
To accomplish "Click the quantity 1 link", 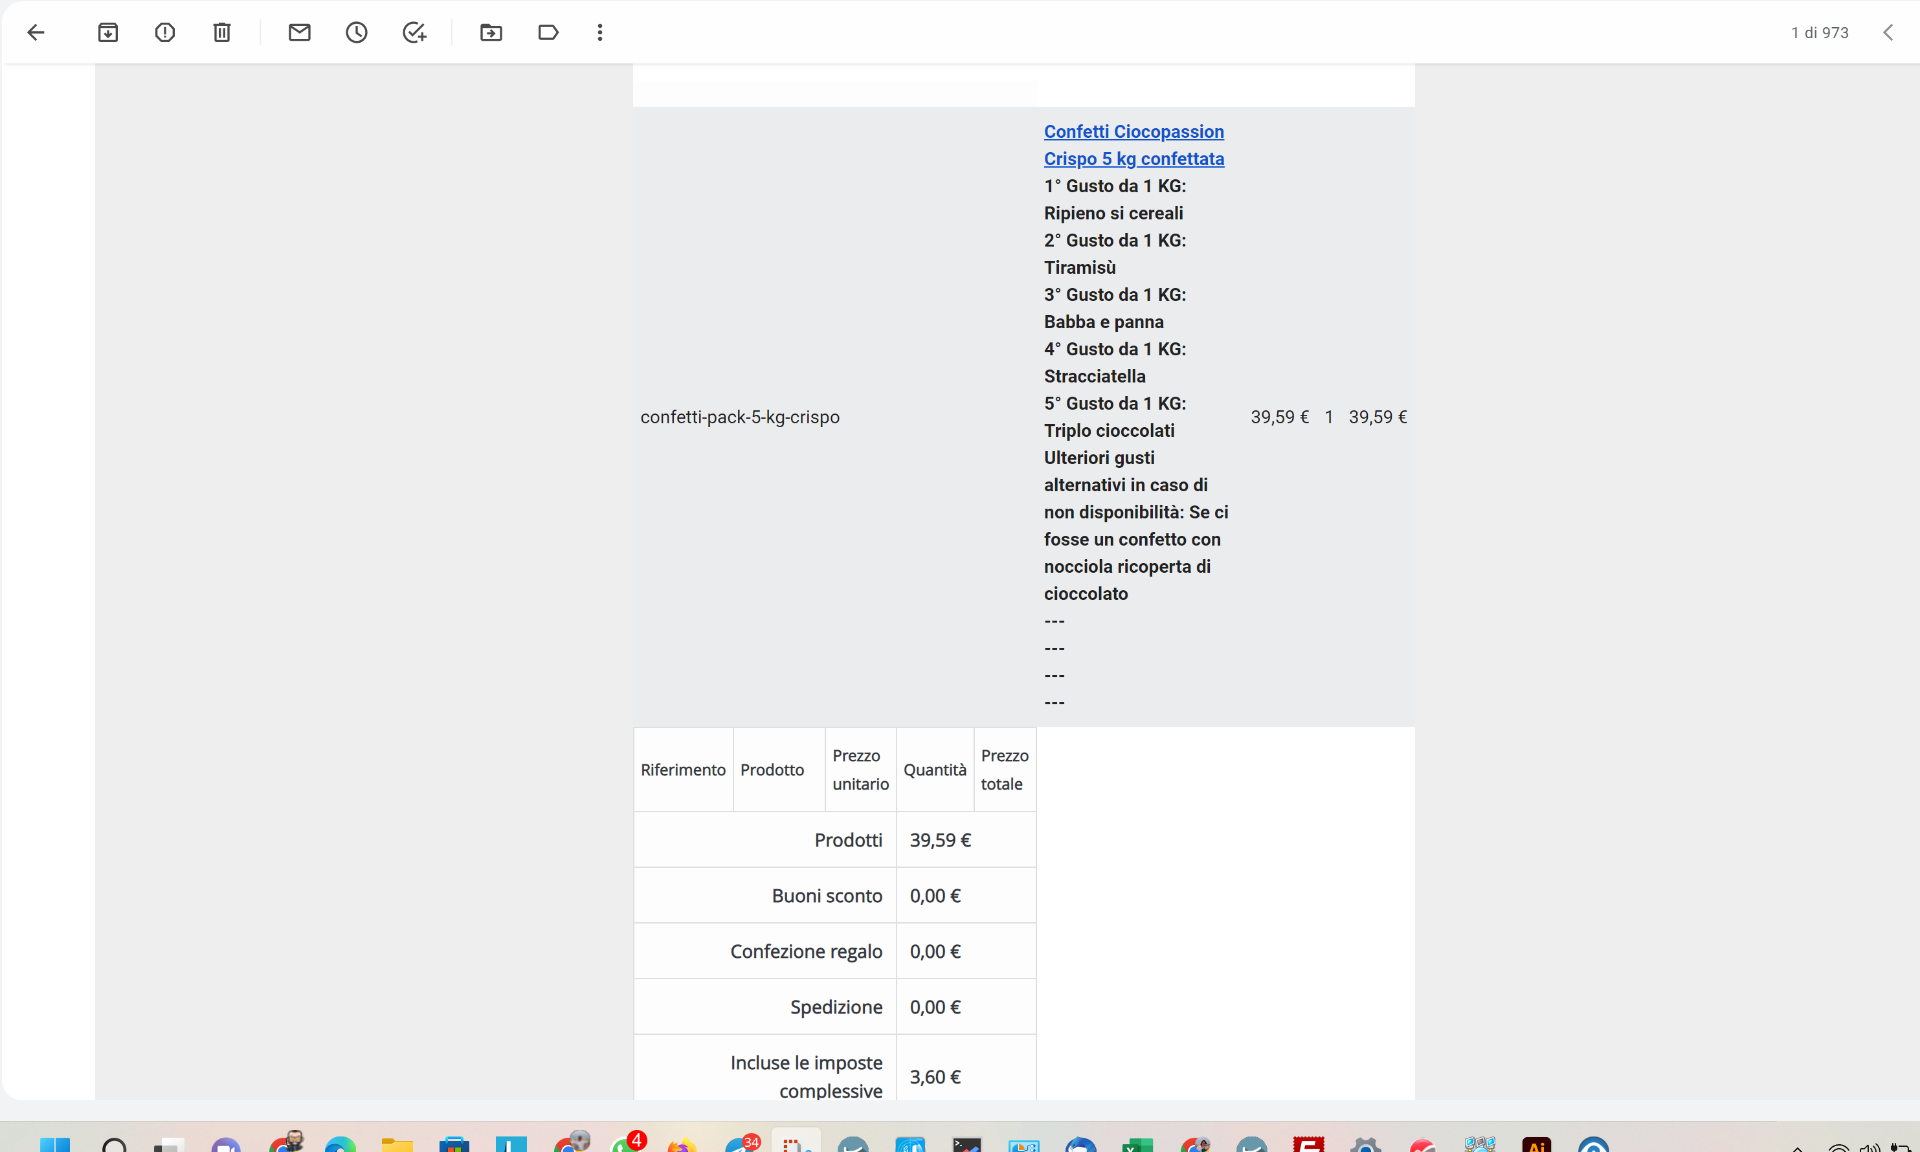I will 1329,417.
